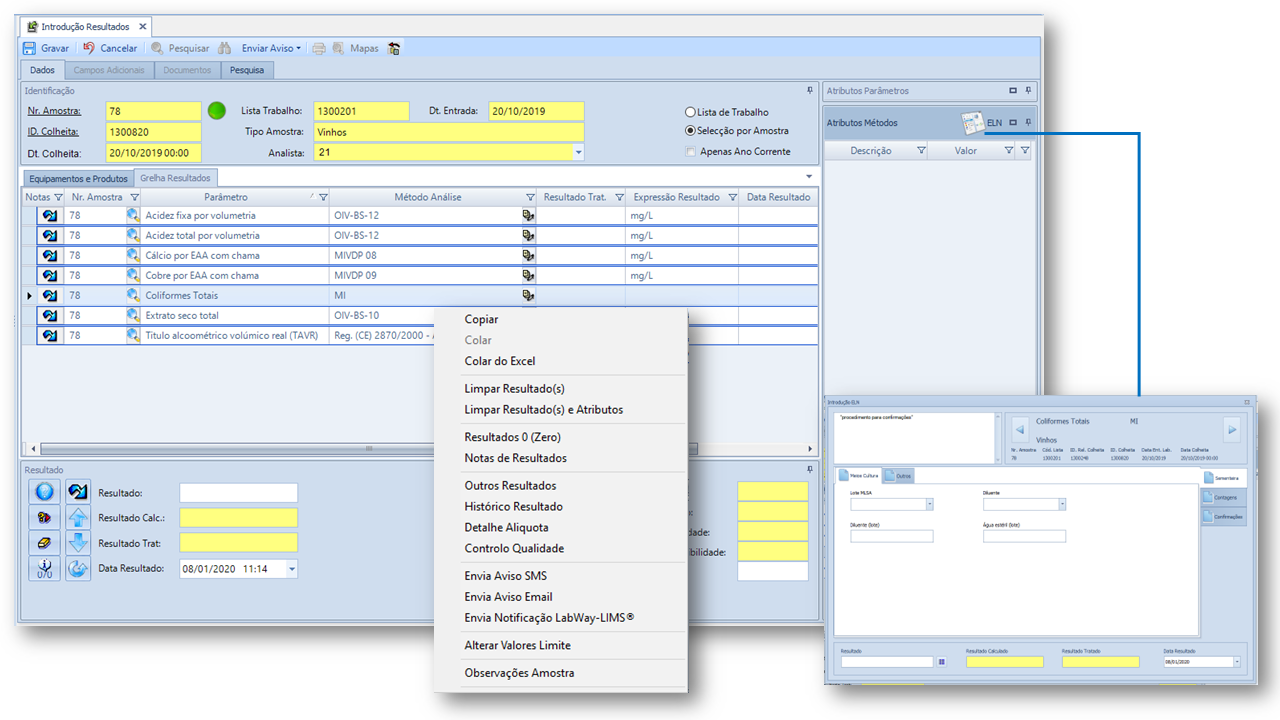Click parameter lookup icon for Coliformes Totais row
Viewport: 1280px width, 720px height.
pos(133,295)
